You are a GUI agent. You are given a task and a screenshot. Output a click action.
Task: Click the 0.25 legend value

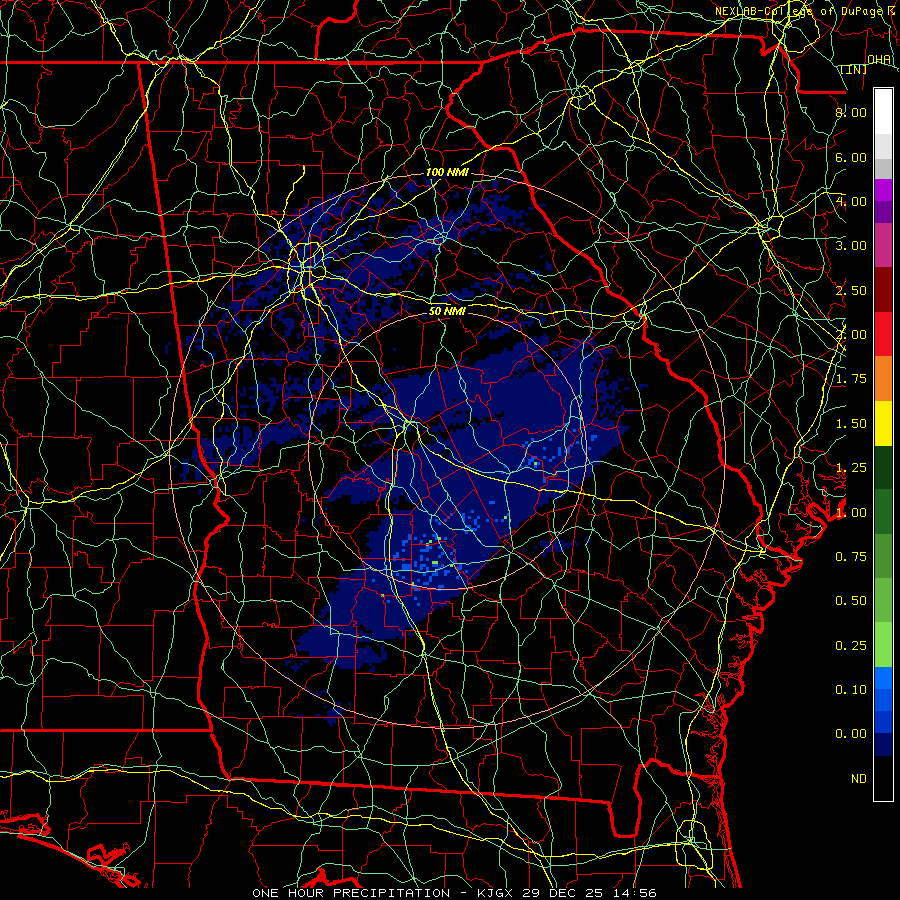coord(851,646)
